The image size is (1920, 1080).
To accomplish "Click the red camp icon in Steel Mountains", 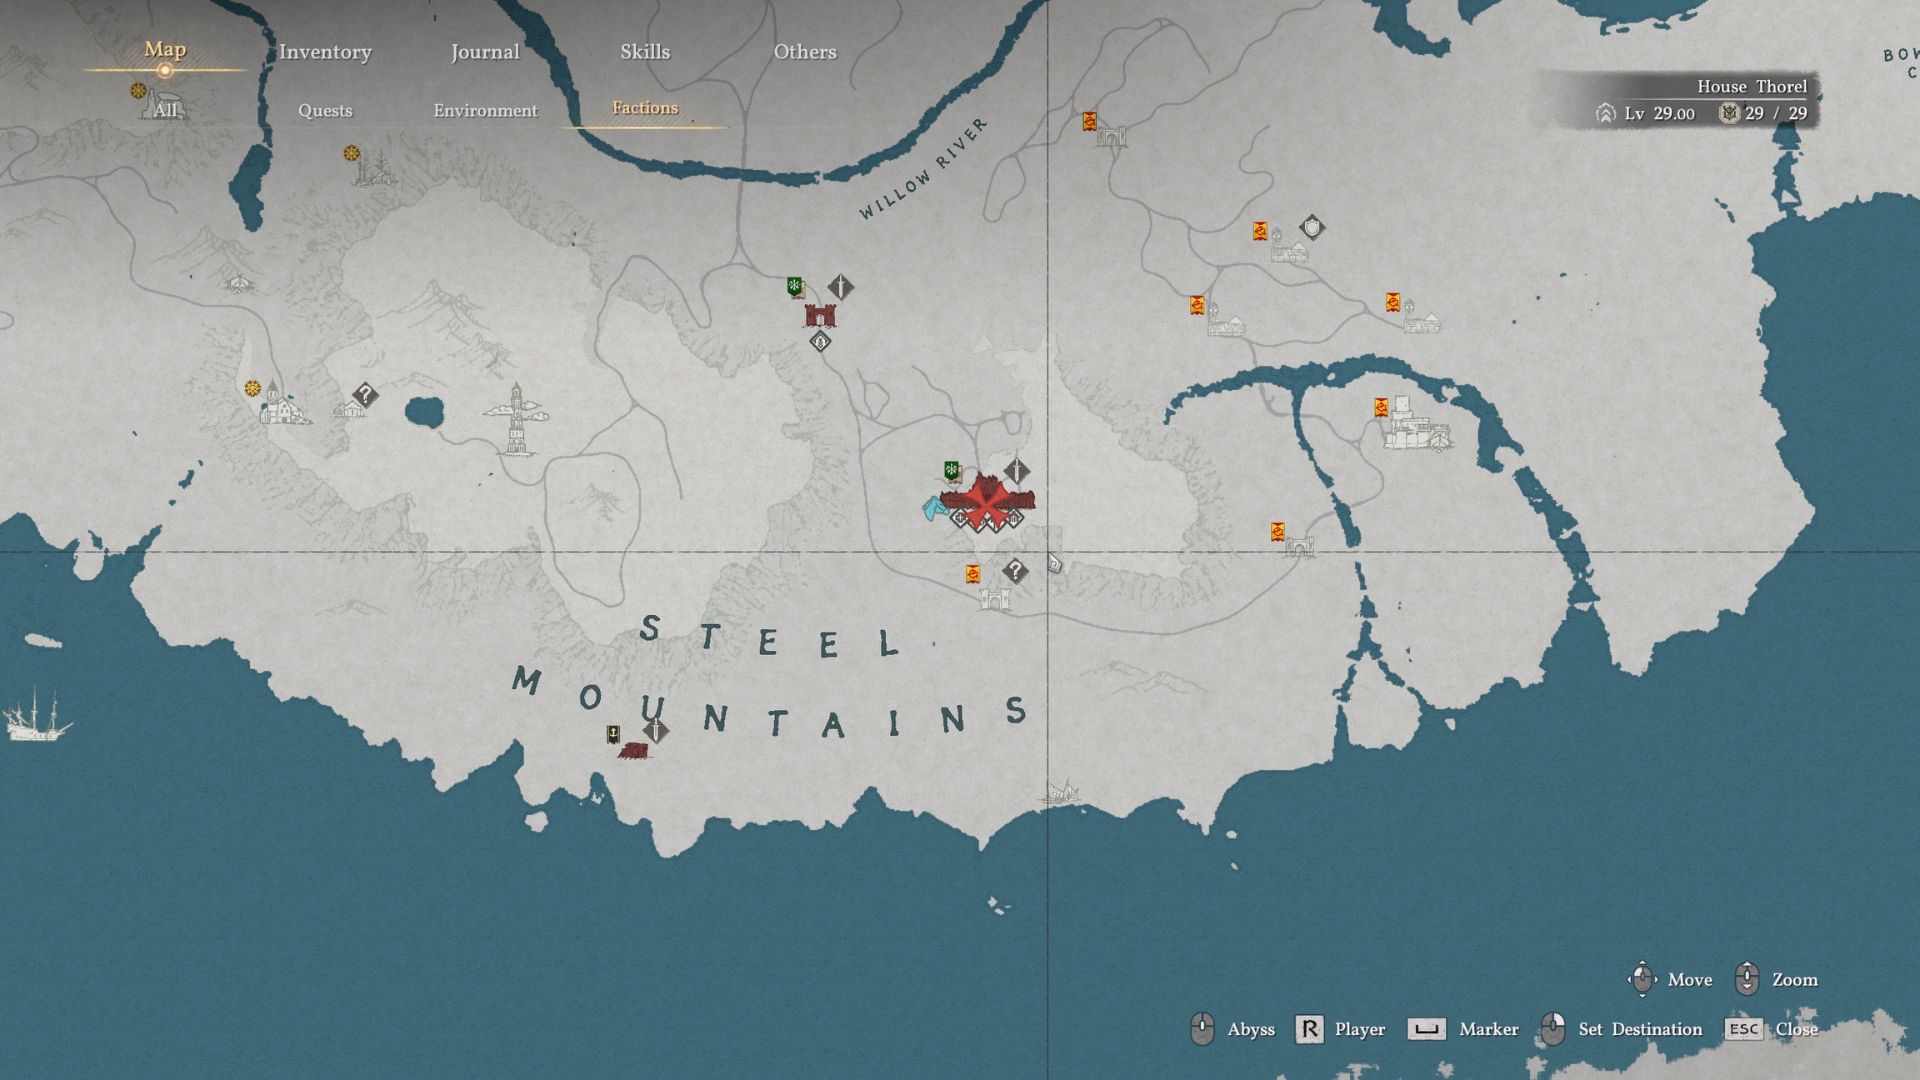I will pyautogui.click(x=633, y=751).
